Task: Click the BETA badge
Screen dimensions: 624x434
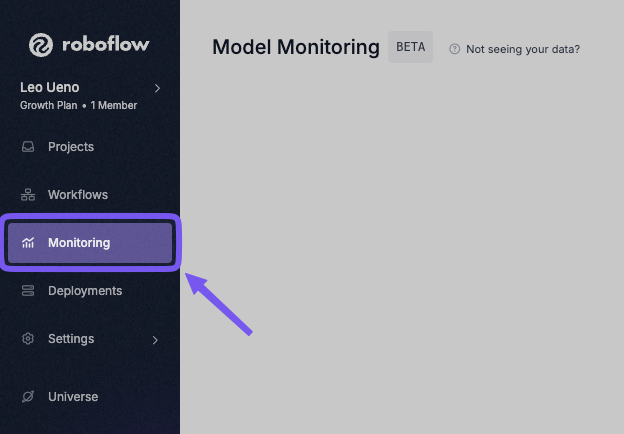Action: (410, 47)
